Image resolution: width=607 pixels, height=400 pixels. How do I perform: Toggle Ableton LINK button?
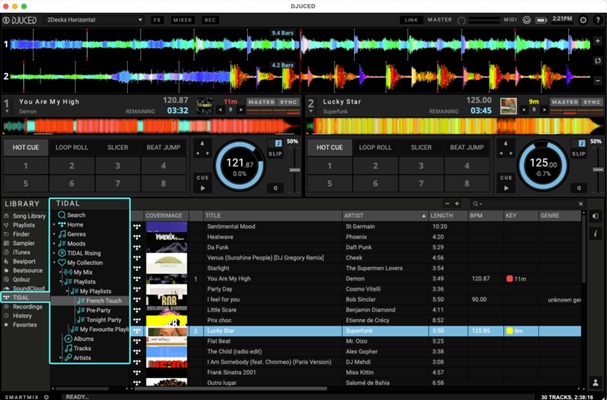pyautogui.click(x=412, y=20)
